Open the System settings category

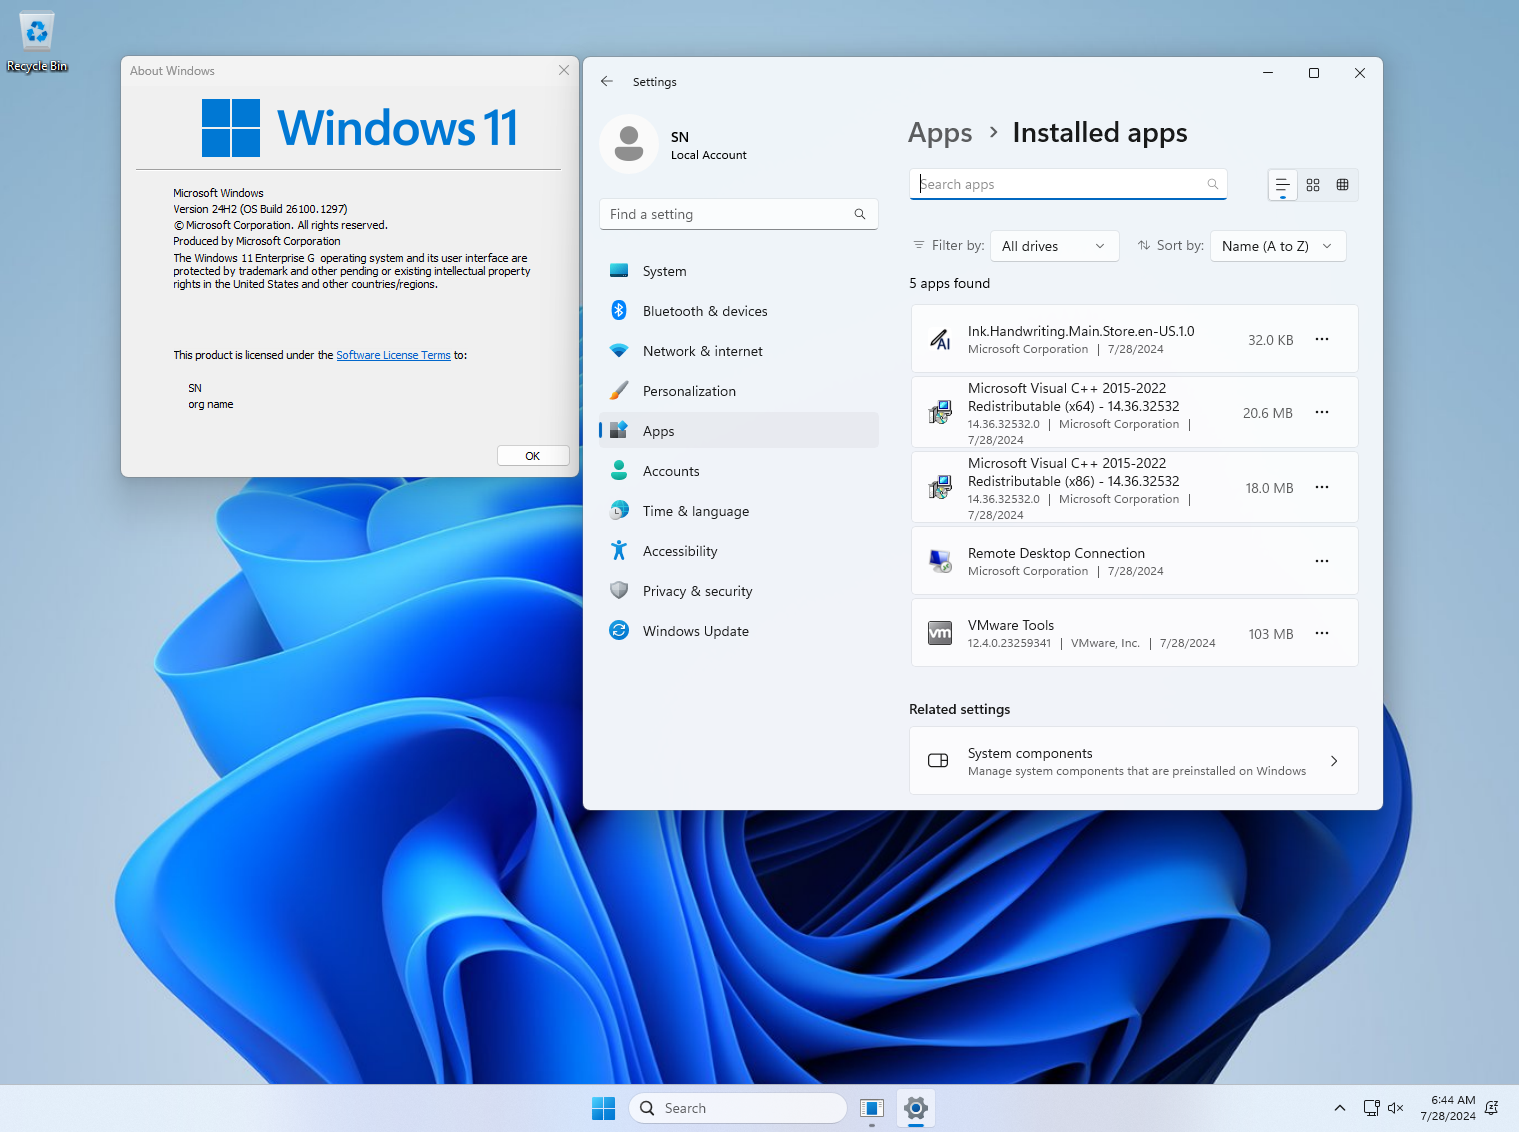tap(739, 271)
